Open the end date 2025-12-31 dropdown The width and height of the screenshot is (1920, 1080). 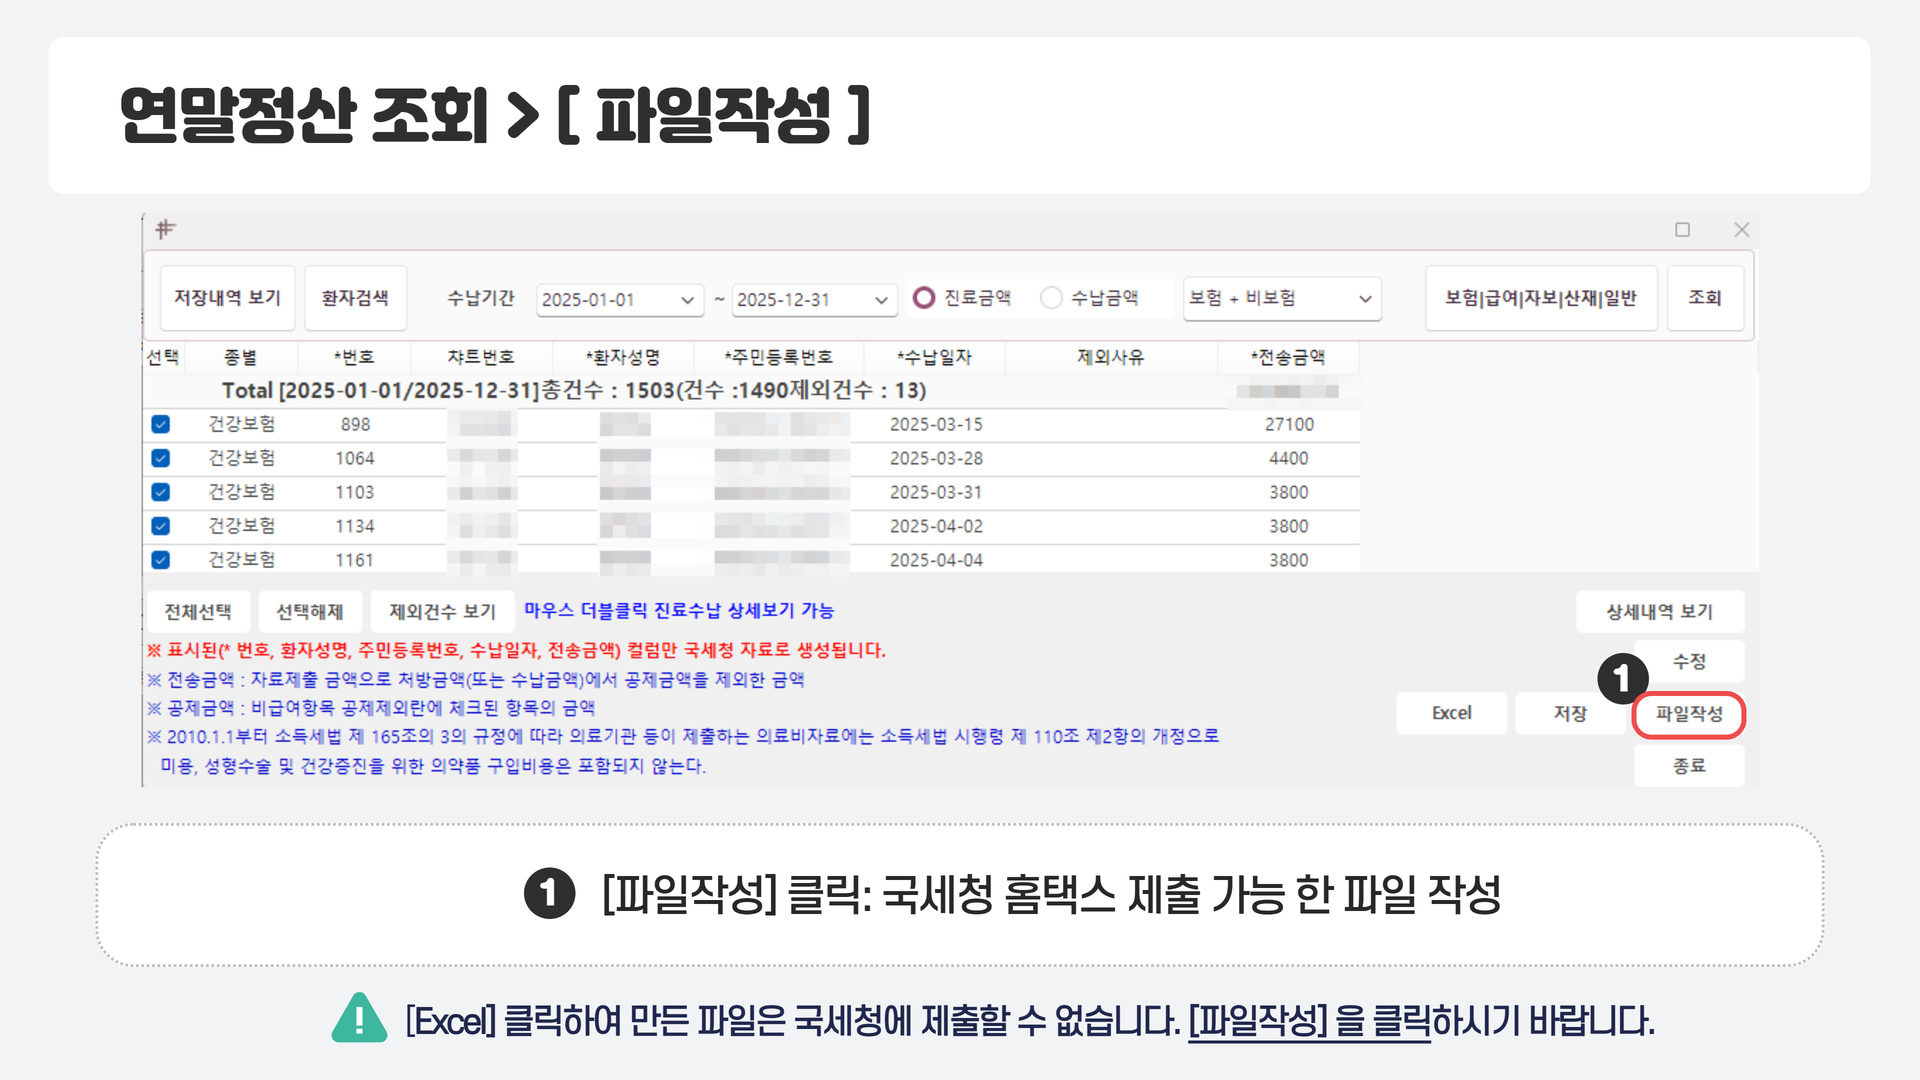coord(881,300)
